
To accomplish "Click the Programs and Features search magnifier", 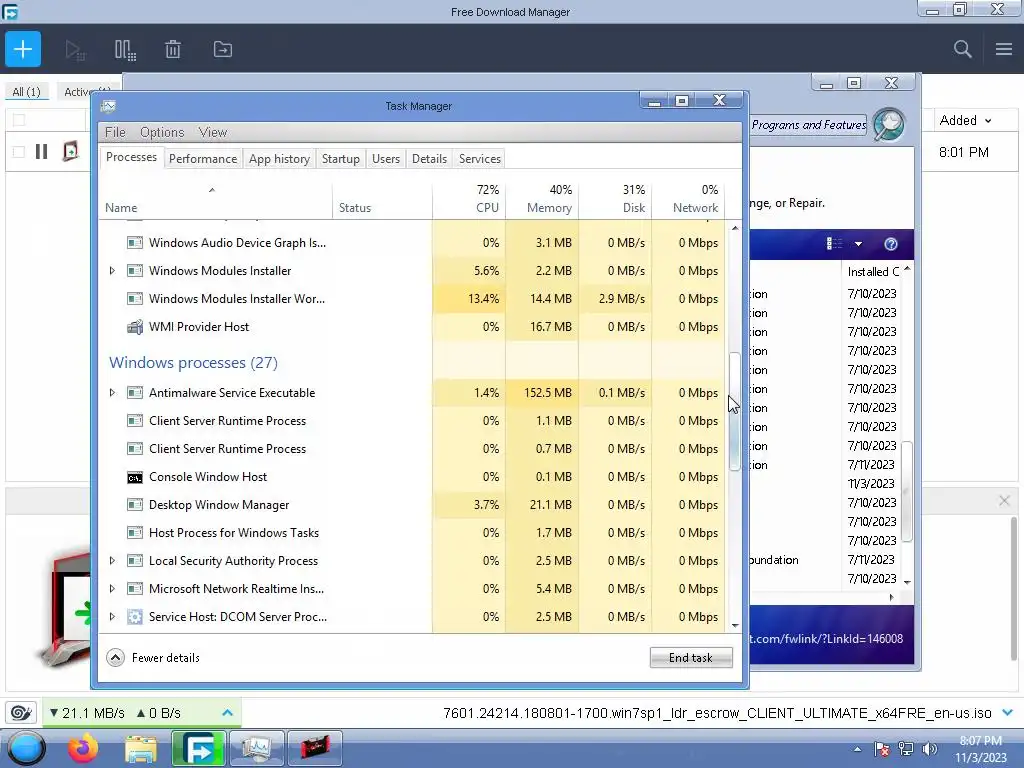I will 889,124.
